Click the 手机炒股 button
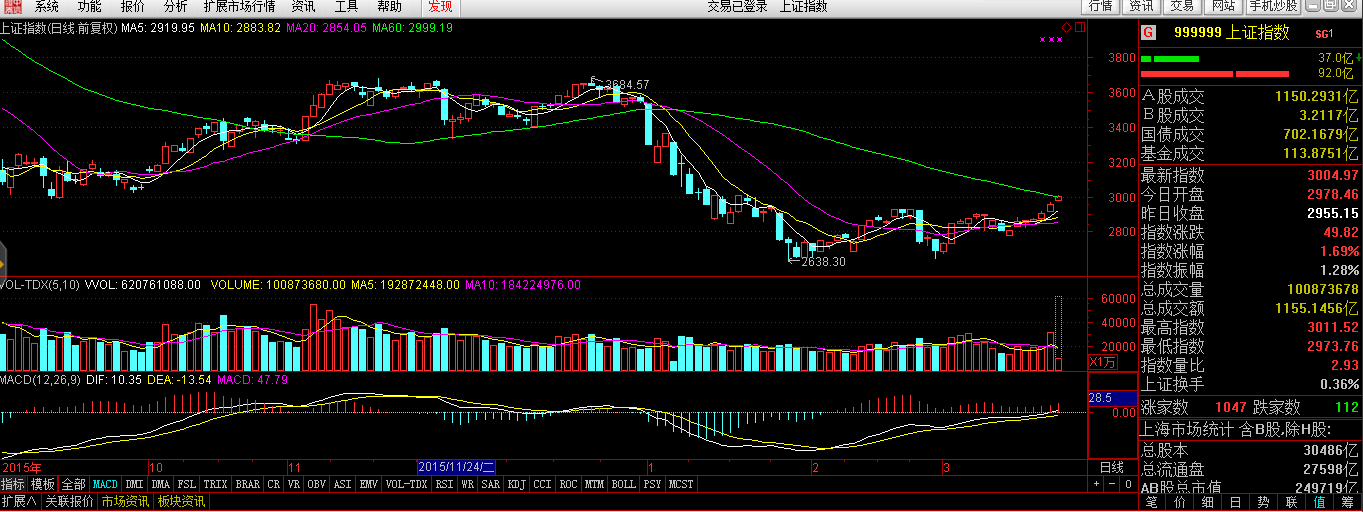1363x512 pixels. 1273,6
